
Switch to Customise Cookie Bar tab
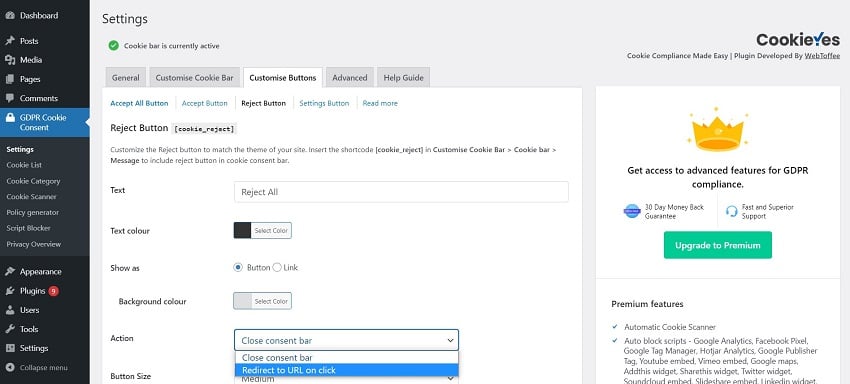pos(195,78)
